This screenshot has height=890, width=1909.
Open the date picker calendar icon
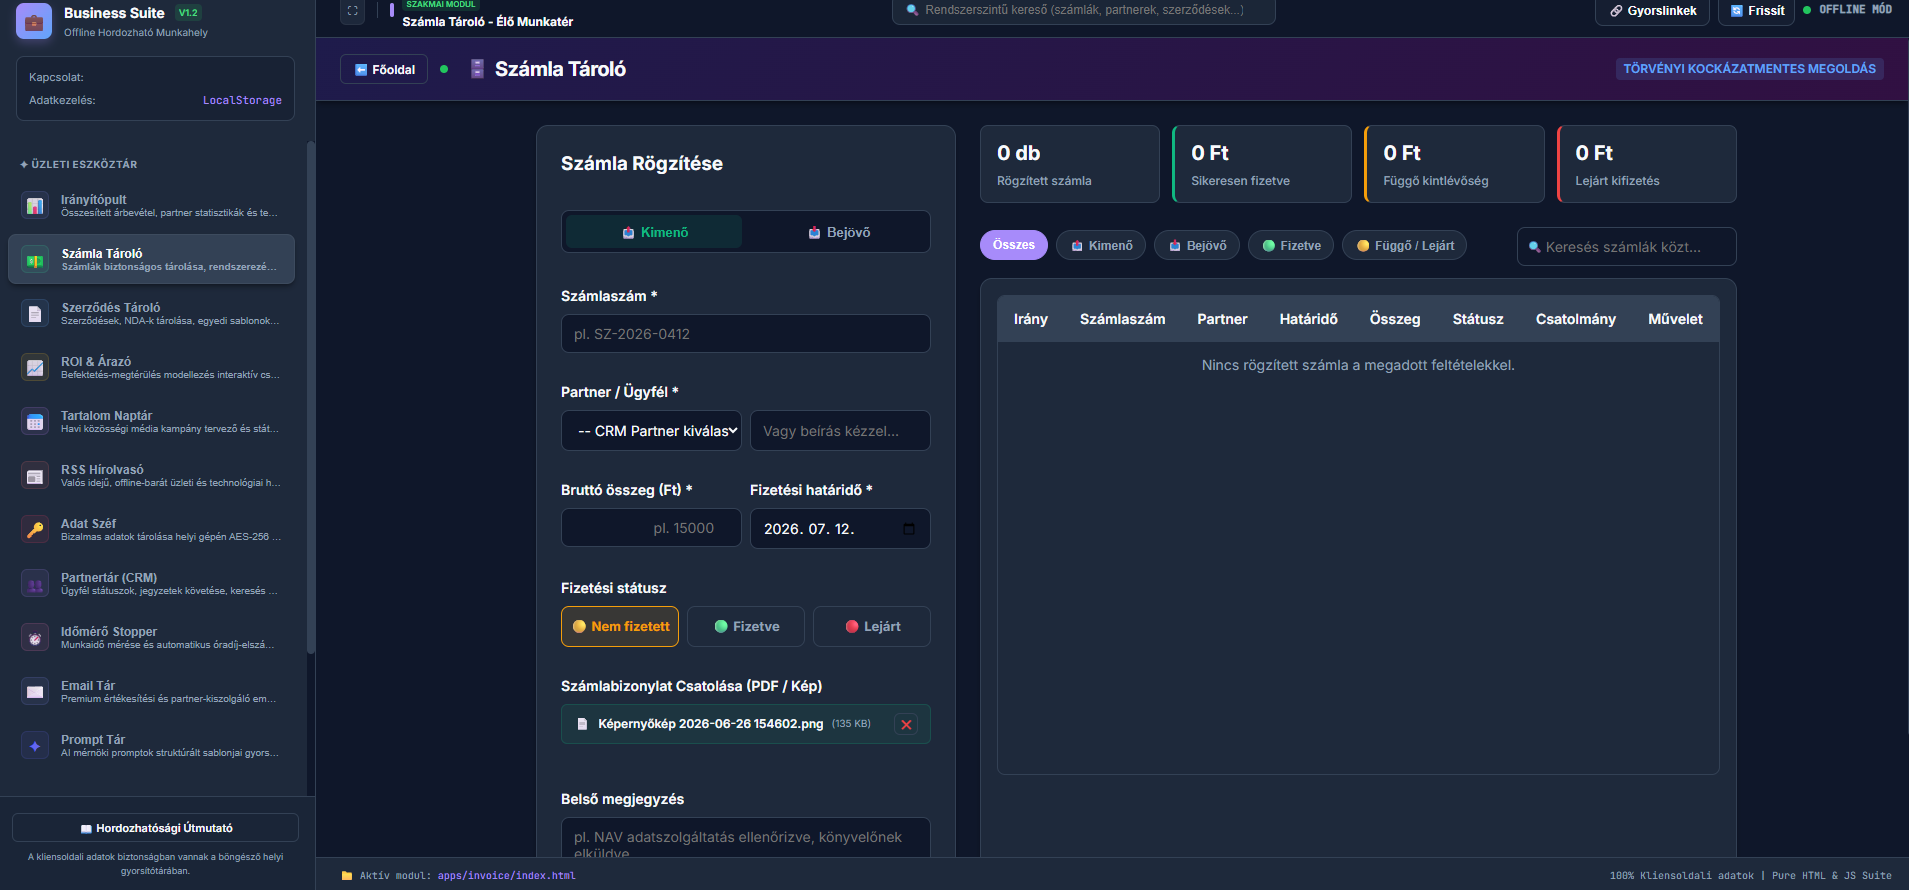click(x=909, y=529)
